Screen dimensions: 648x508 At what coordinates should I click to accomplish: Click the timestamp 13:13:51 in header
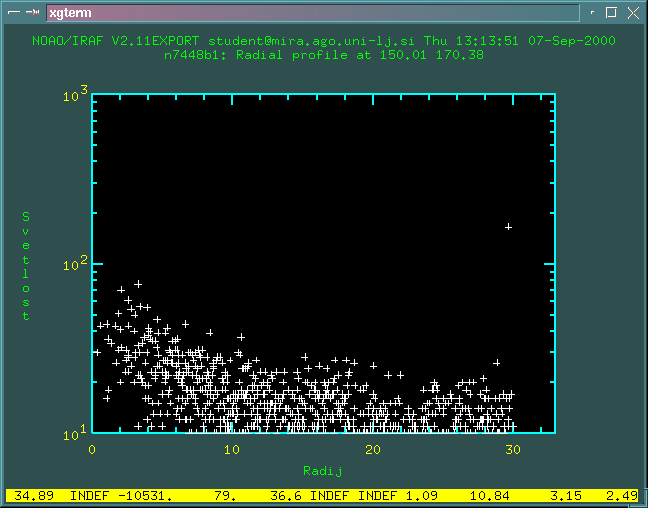click(x=487, y=41)
